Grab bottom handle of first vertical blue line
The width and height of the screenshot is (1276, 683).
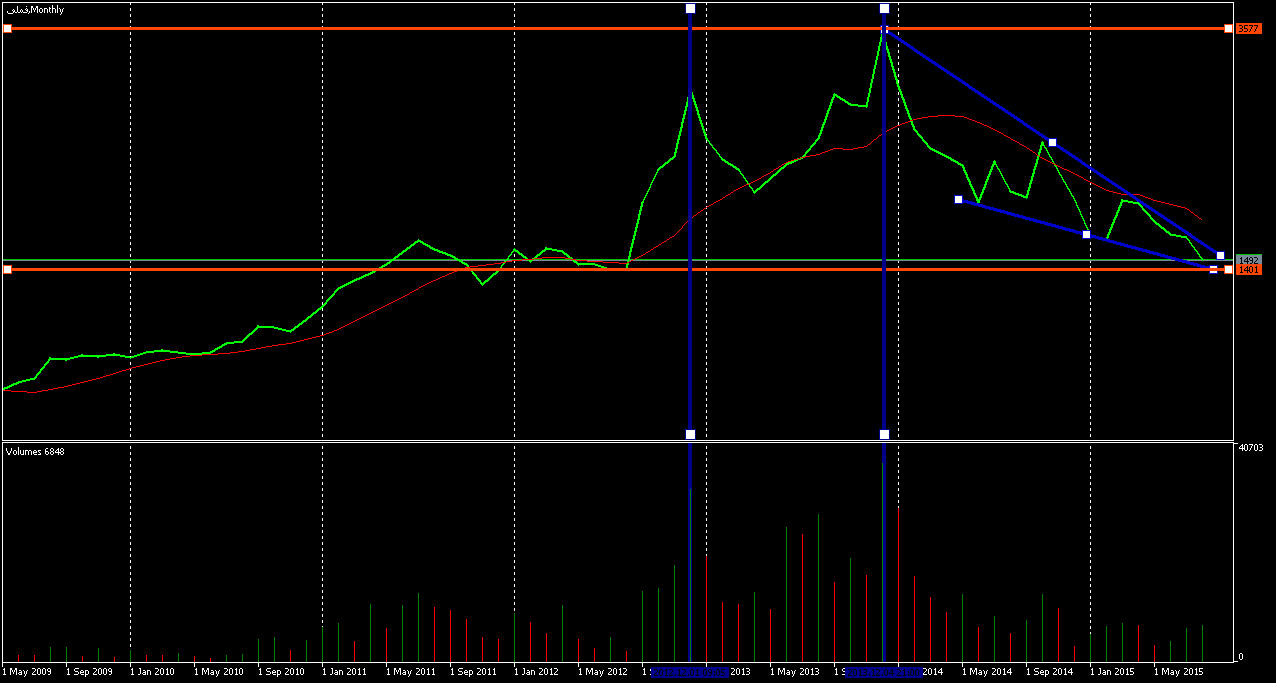tap(690, 434)
